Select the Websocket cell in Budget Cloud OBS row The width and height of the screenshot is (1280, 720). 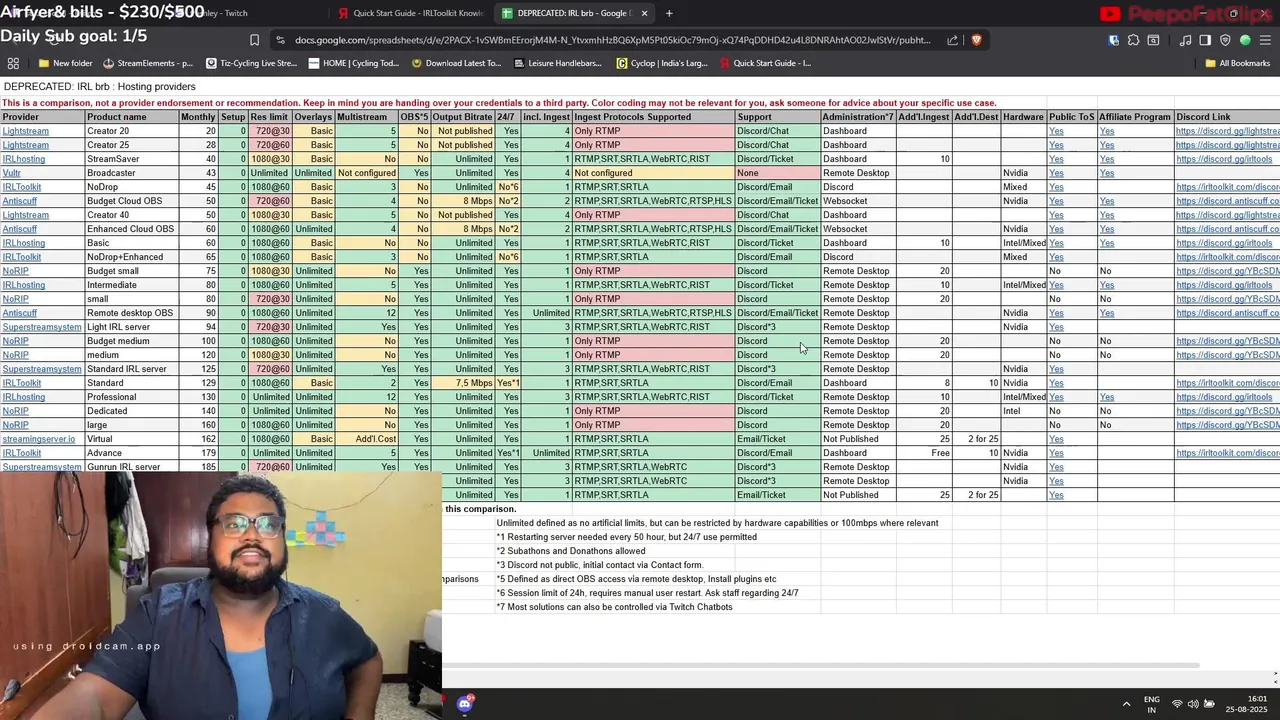coord(858,201)
